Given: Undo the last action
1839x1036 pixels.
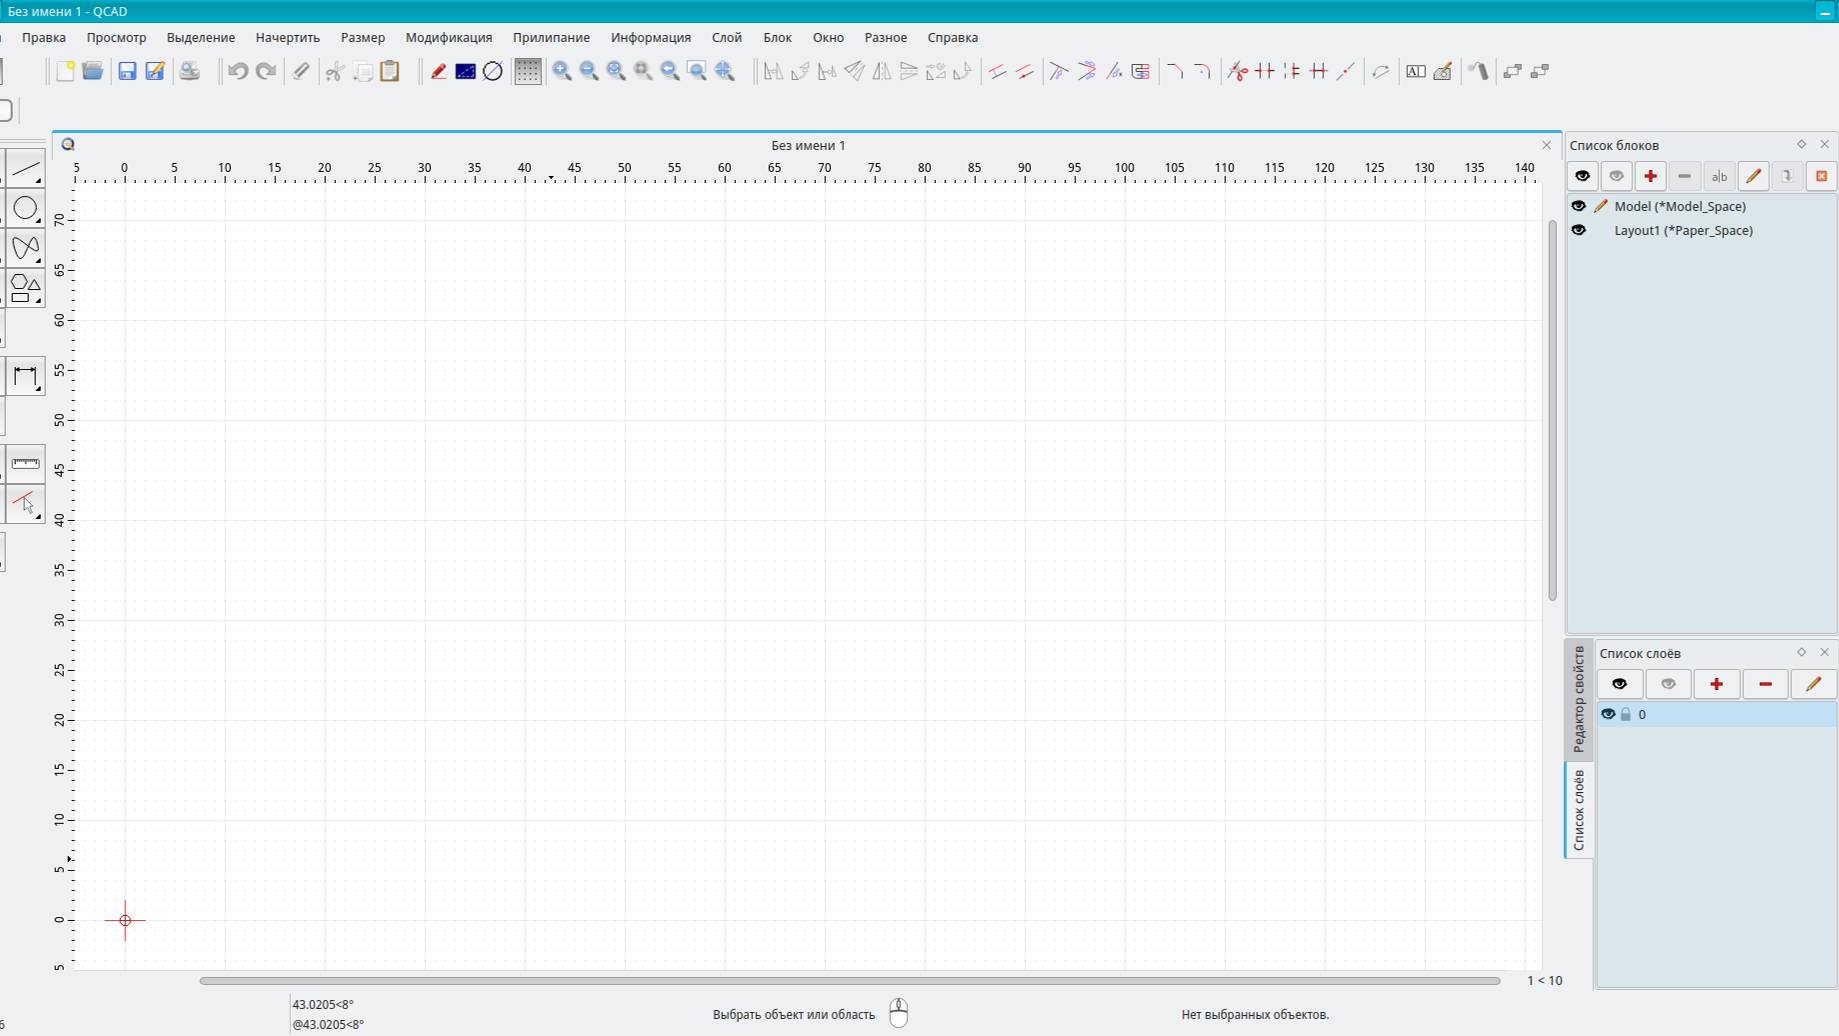Looking at the screenshot, I should (238, 71).
